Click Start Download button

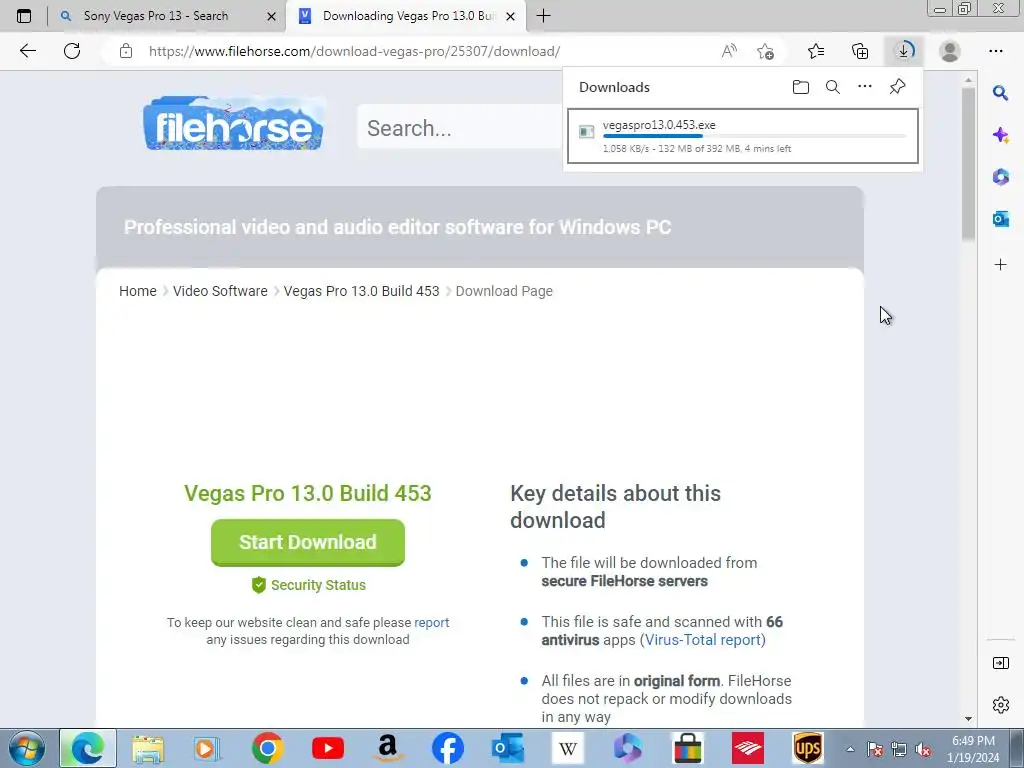tap(308, 542)
